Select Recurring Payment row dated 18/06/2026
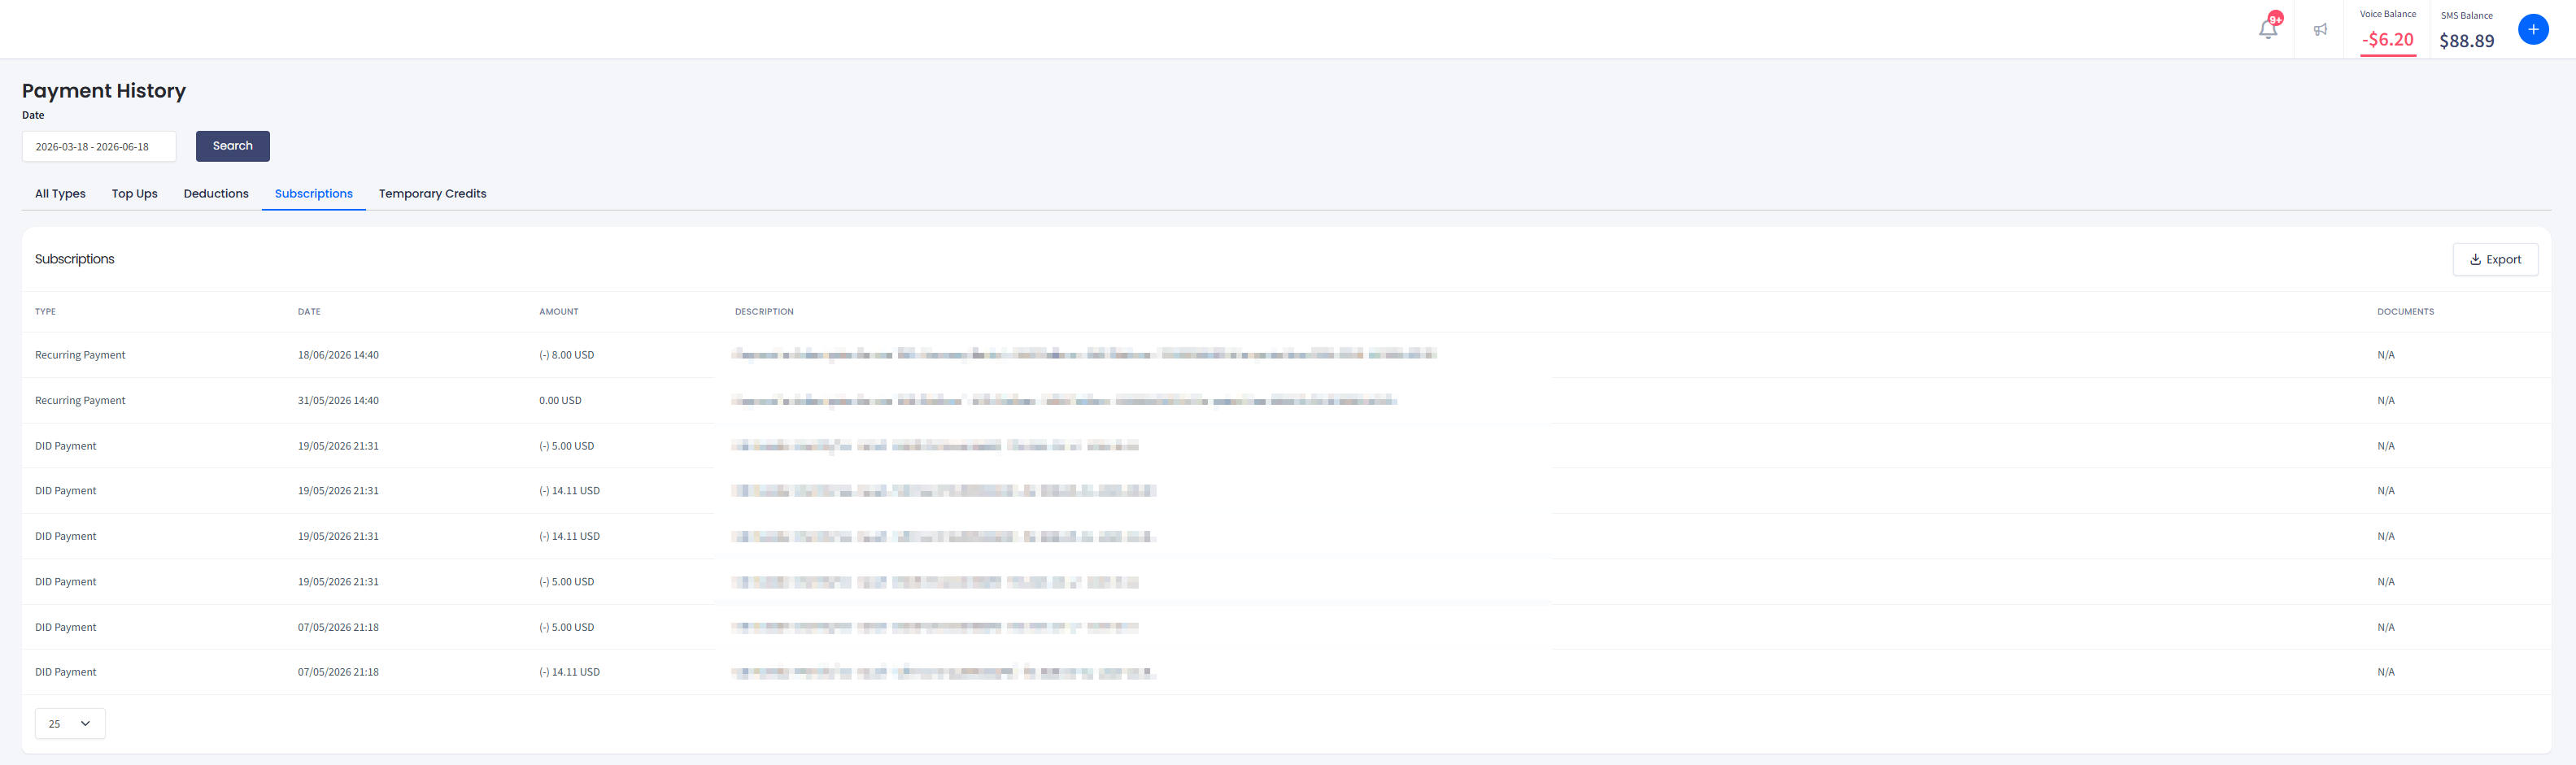 [x=1286, y=355]
